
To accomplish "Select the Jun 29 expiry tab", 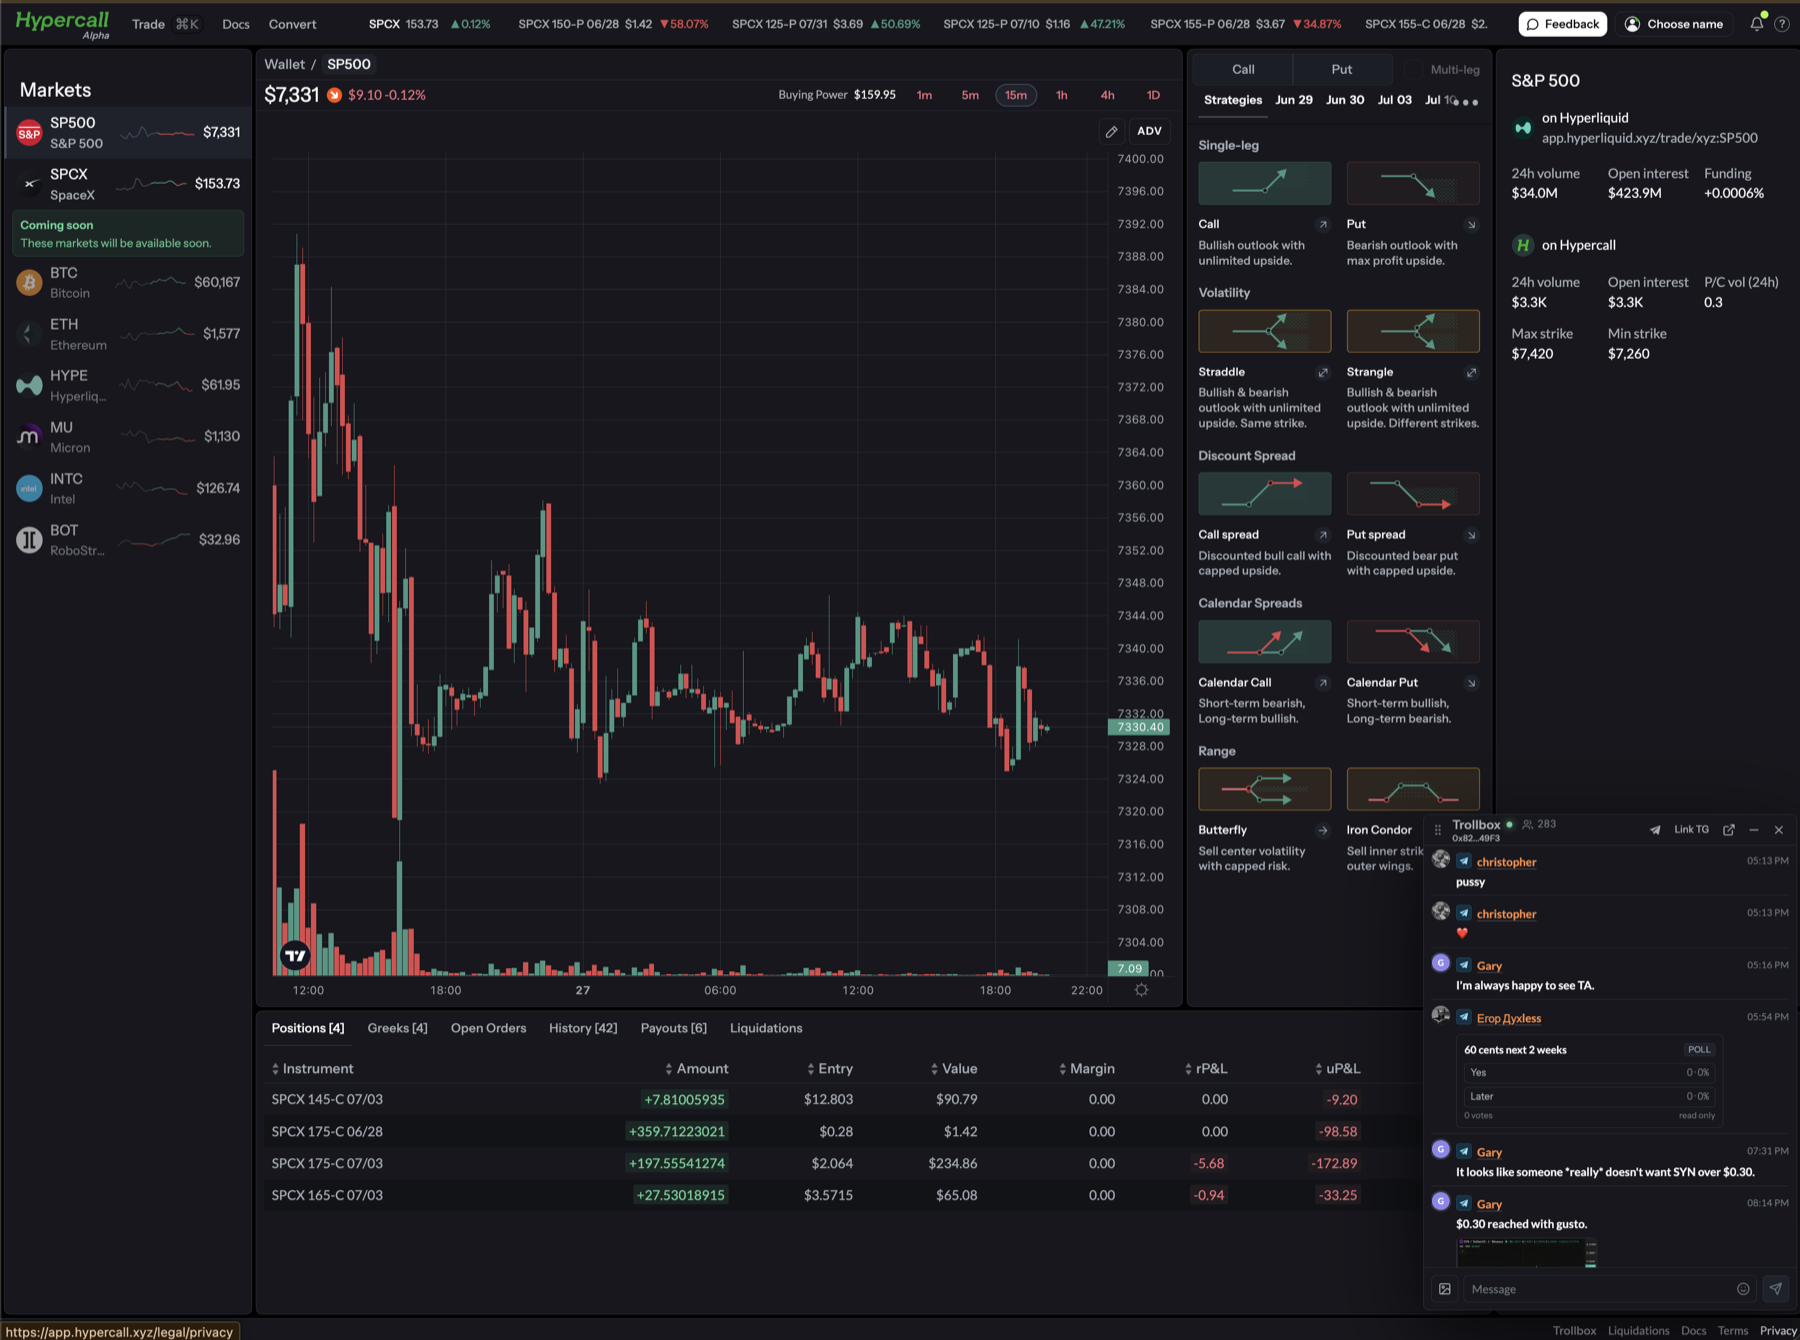I will (1294, 100).
